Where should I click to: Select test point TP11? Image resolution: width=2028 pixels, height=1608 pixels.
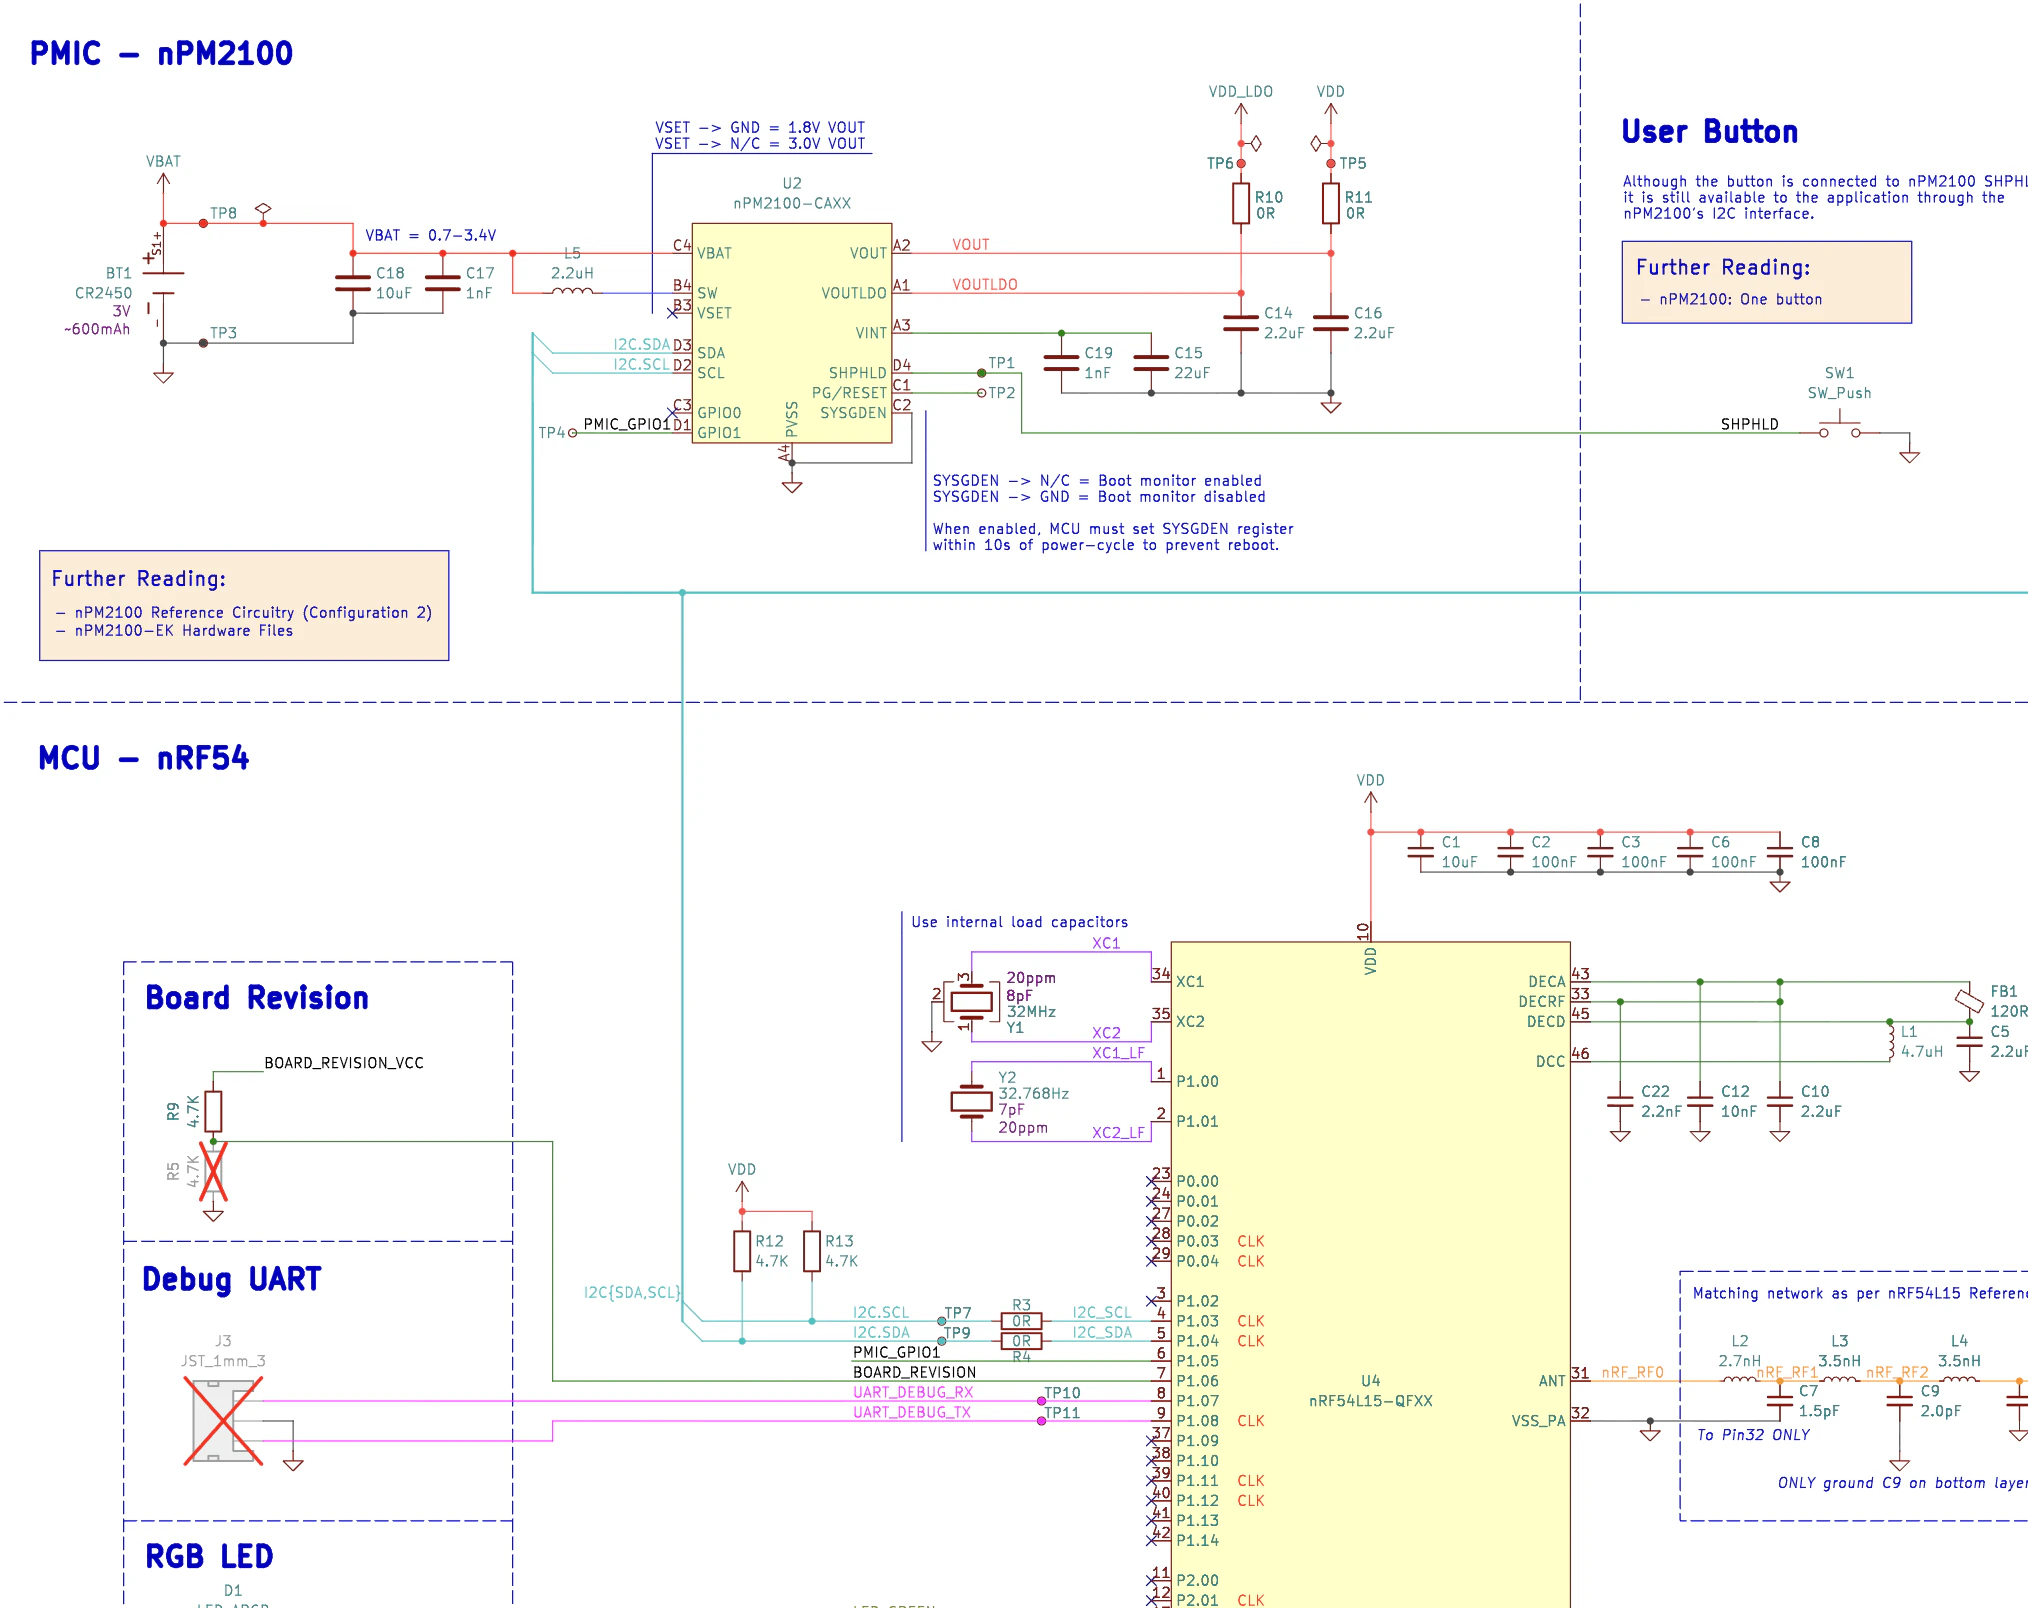1042,1421
